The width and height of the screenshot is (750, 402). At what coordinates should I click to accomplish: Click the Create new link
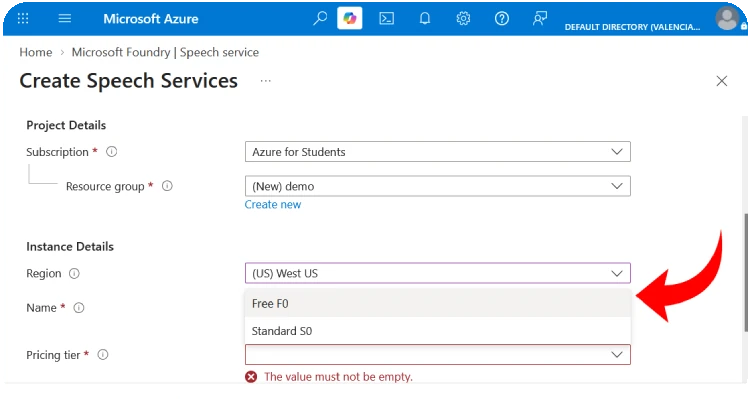pos(273,204)
